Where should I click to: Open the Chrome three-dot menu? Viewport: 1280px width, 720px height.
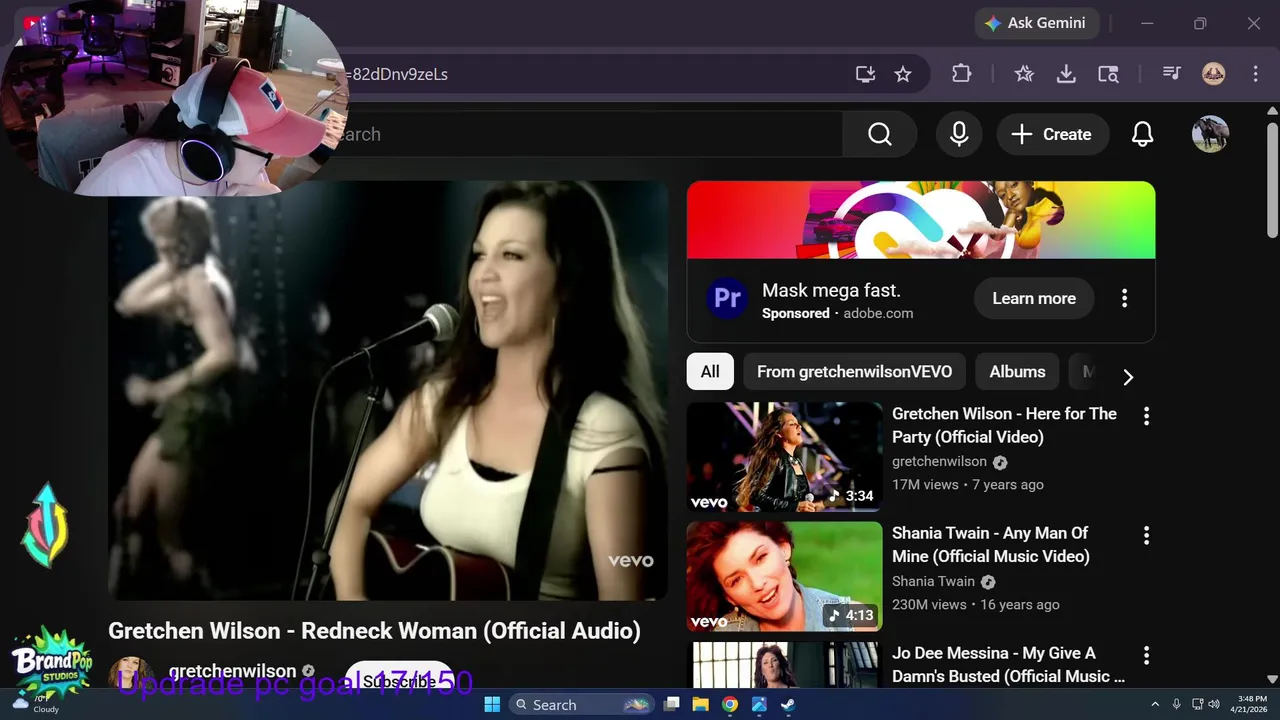1255,74
